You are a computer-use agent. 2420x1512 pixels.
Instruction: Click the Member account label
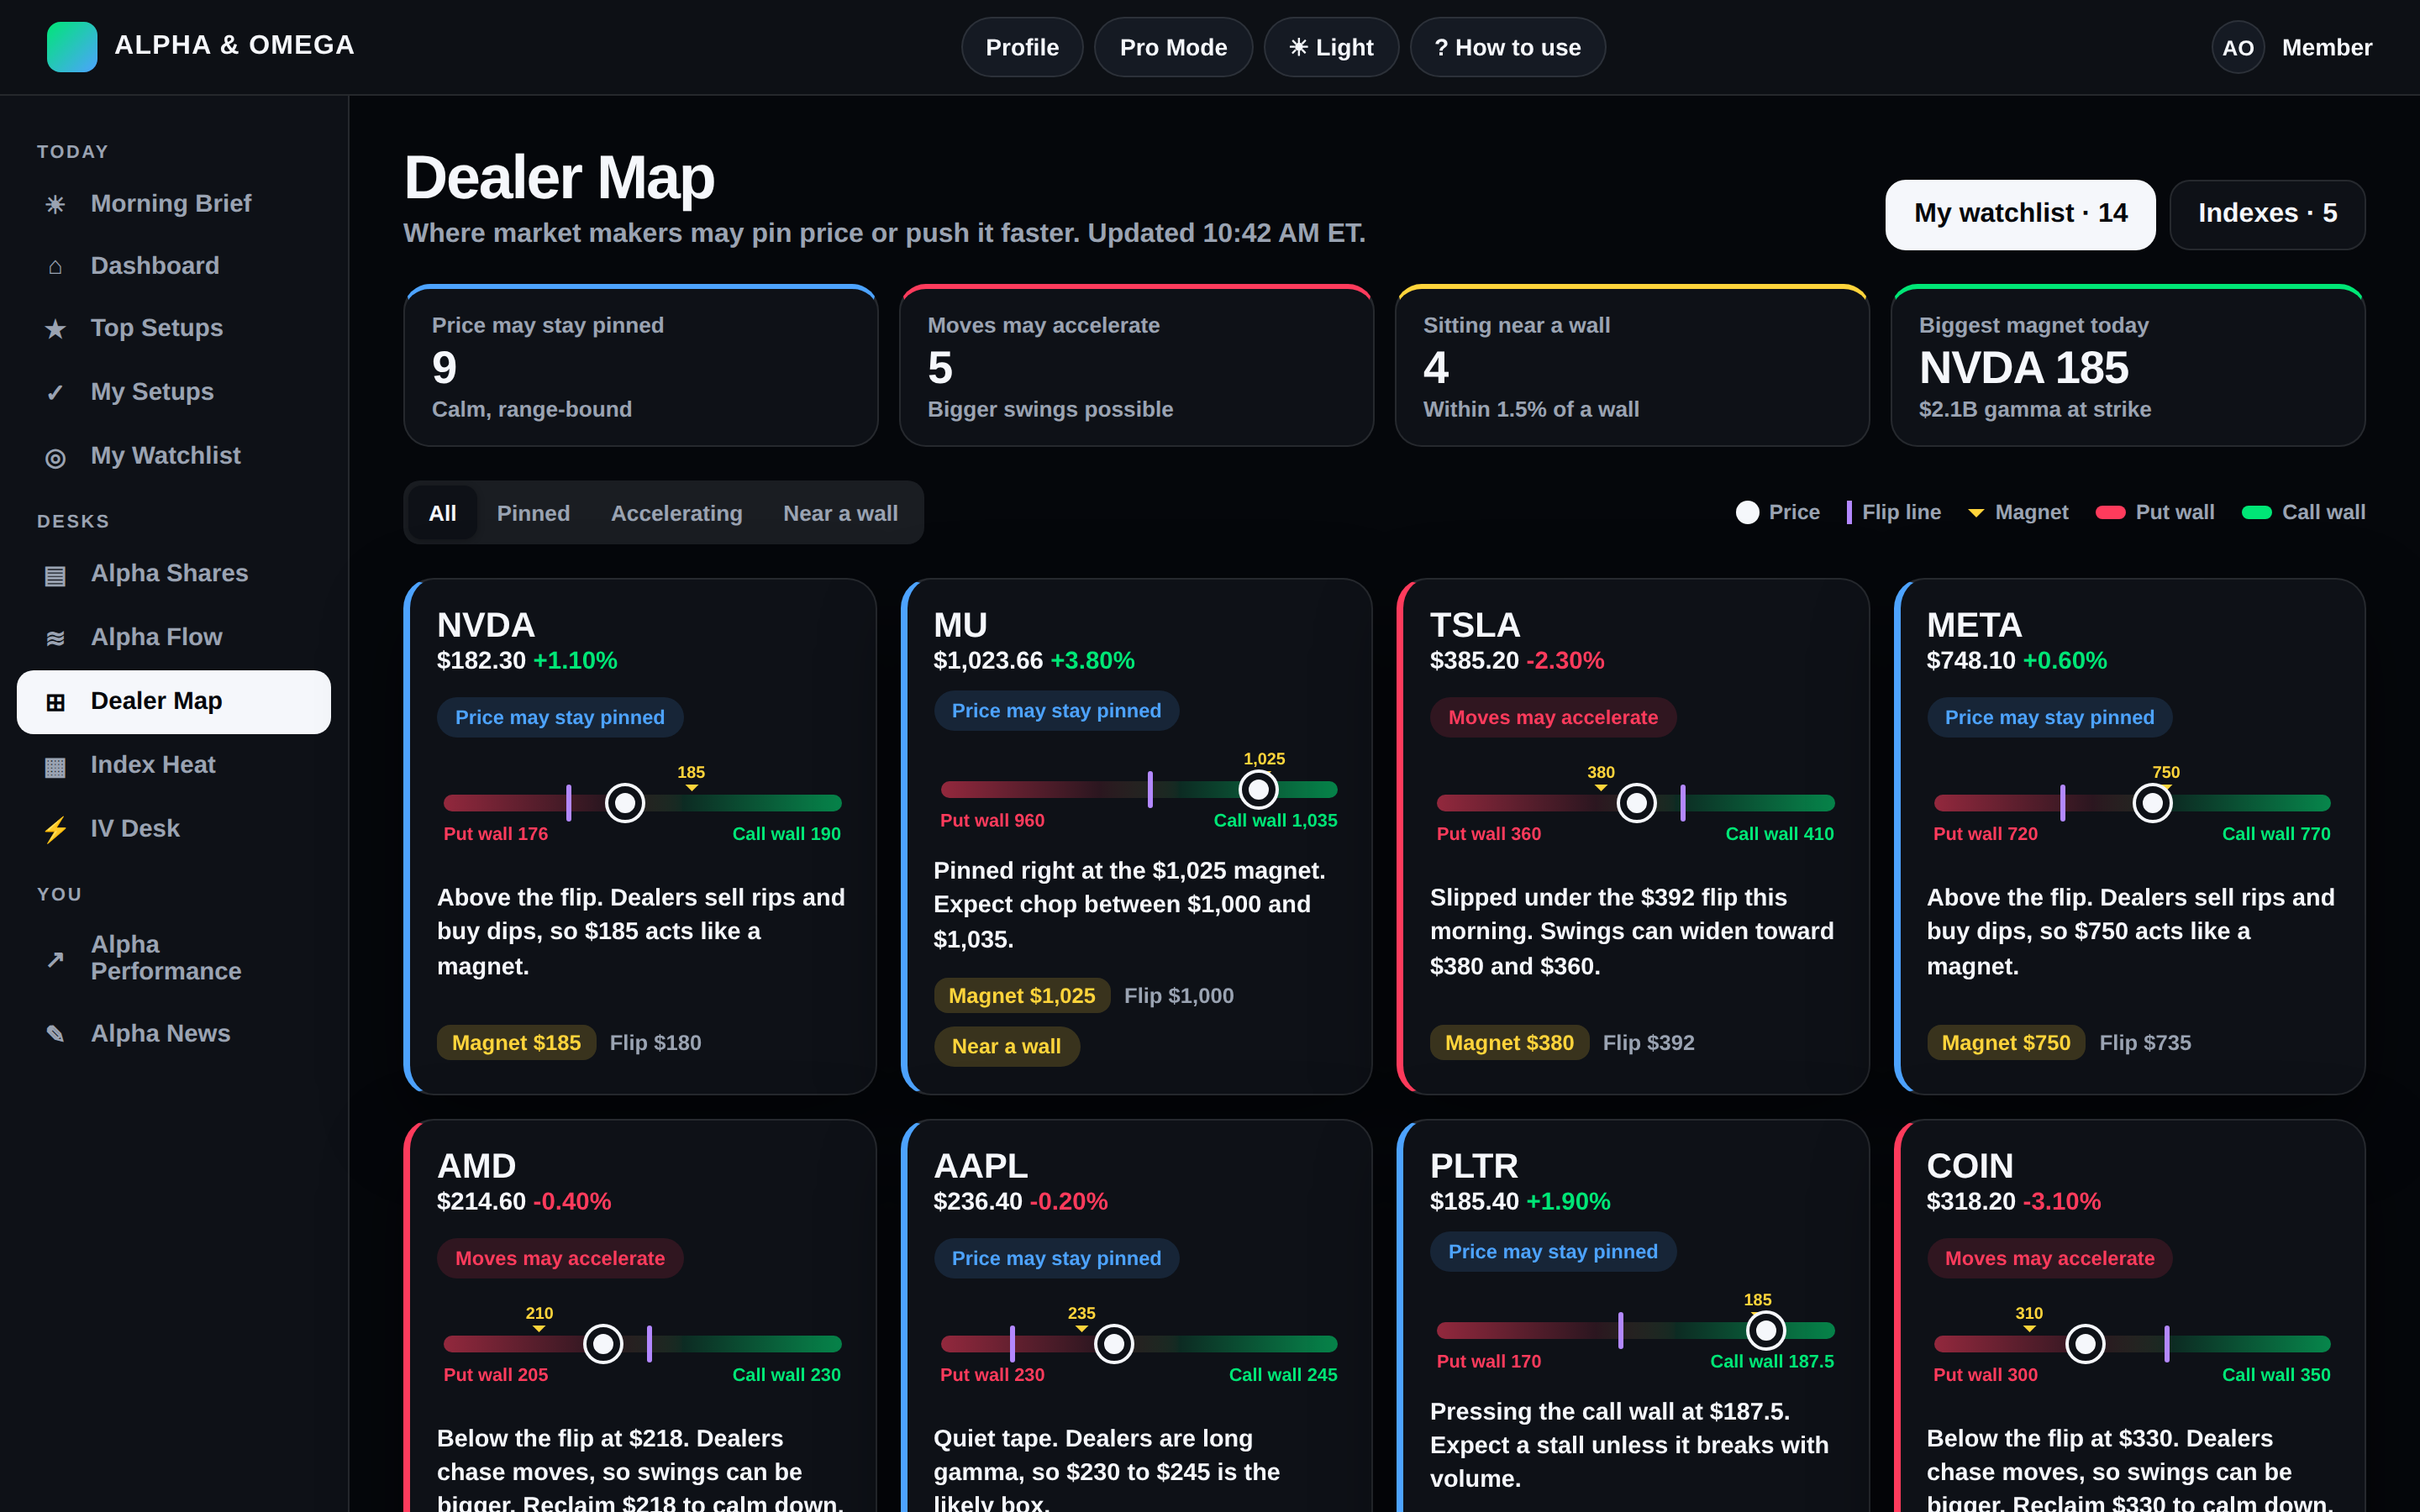[x=2326, y=47]
